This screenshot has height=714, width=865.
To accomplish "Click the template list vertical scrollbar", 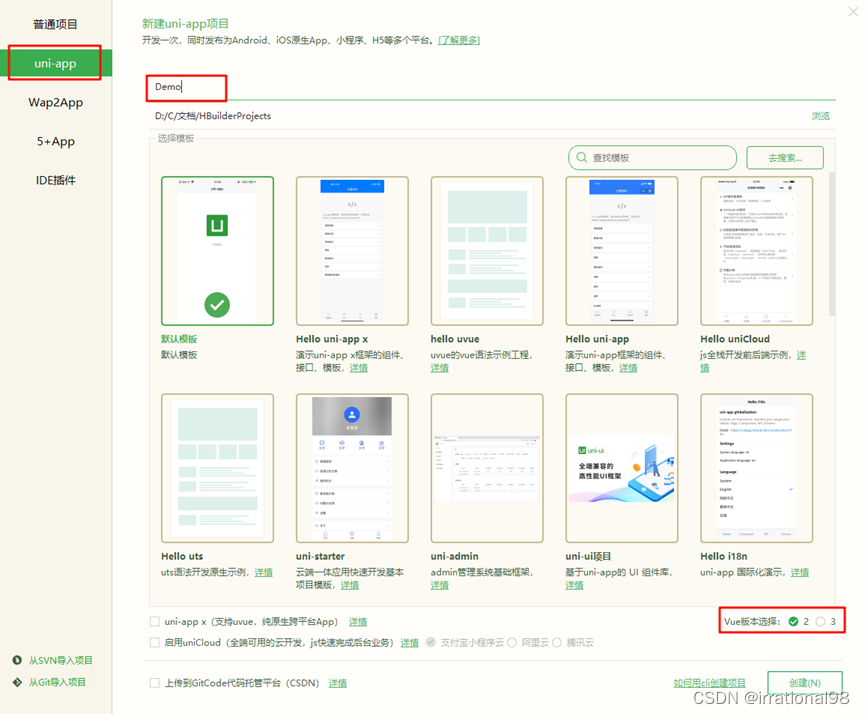I will click(x=832, y=244).
